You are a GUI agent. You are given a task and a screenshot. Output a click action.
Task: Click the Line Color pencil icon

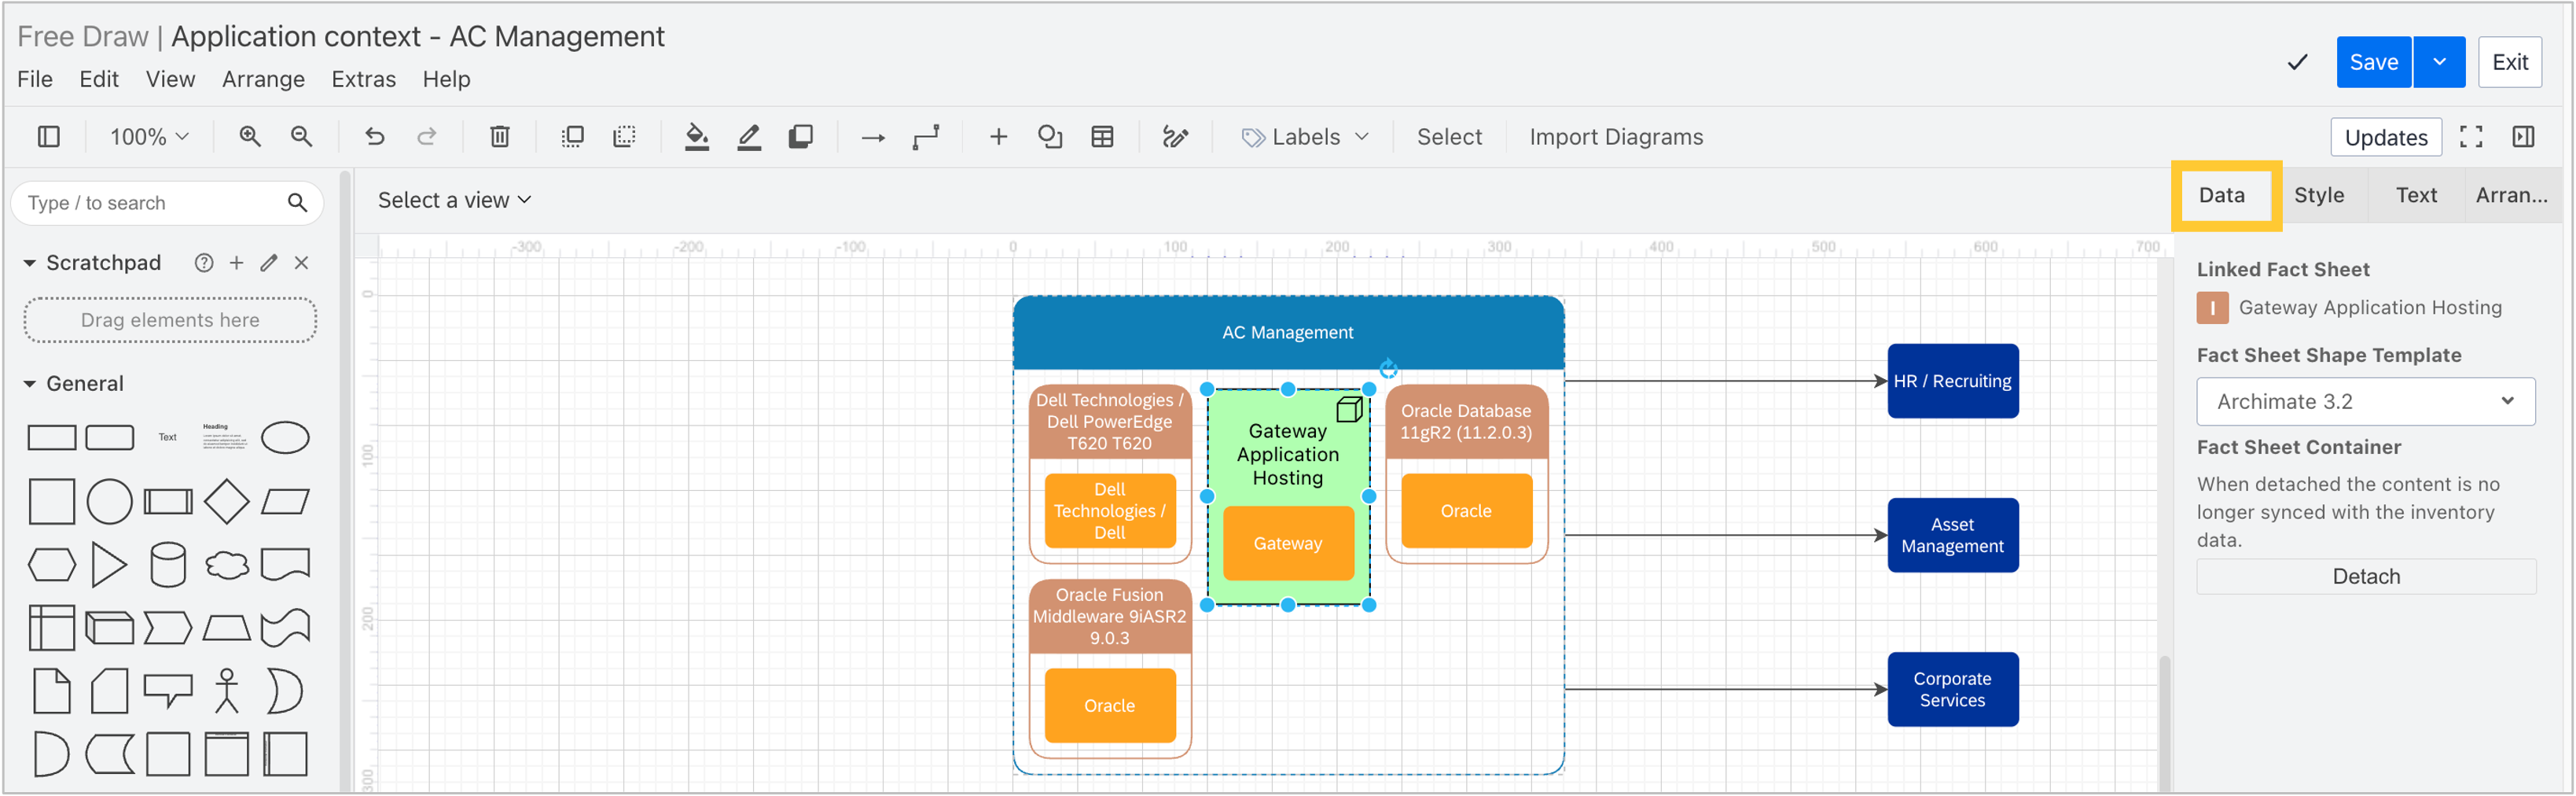(749, 137)
